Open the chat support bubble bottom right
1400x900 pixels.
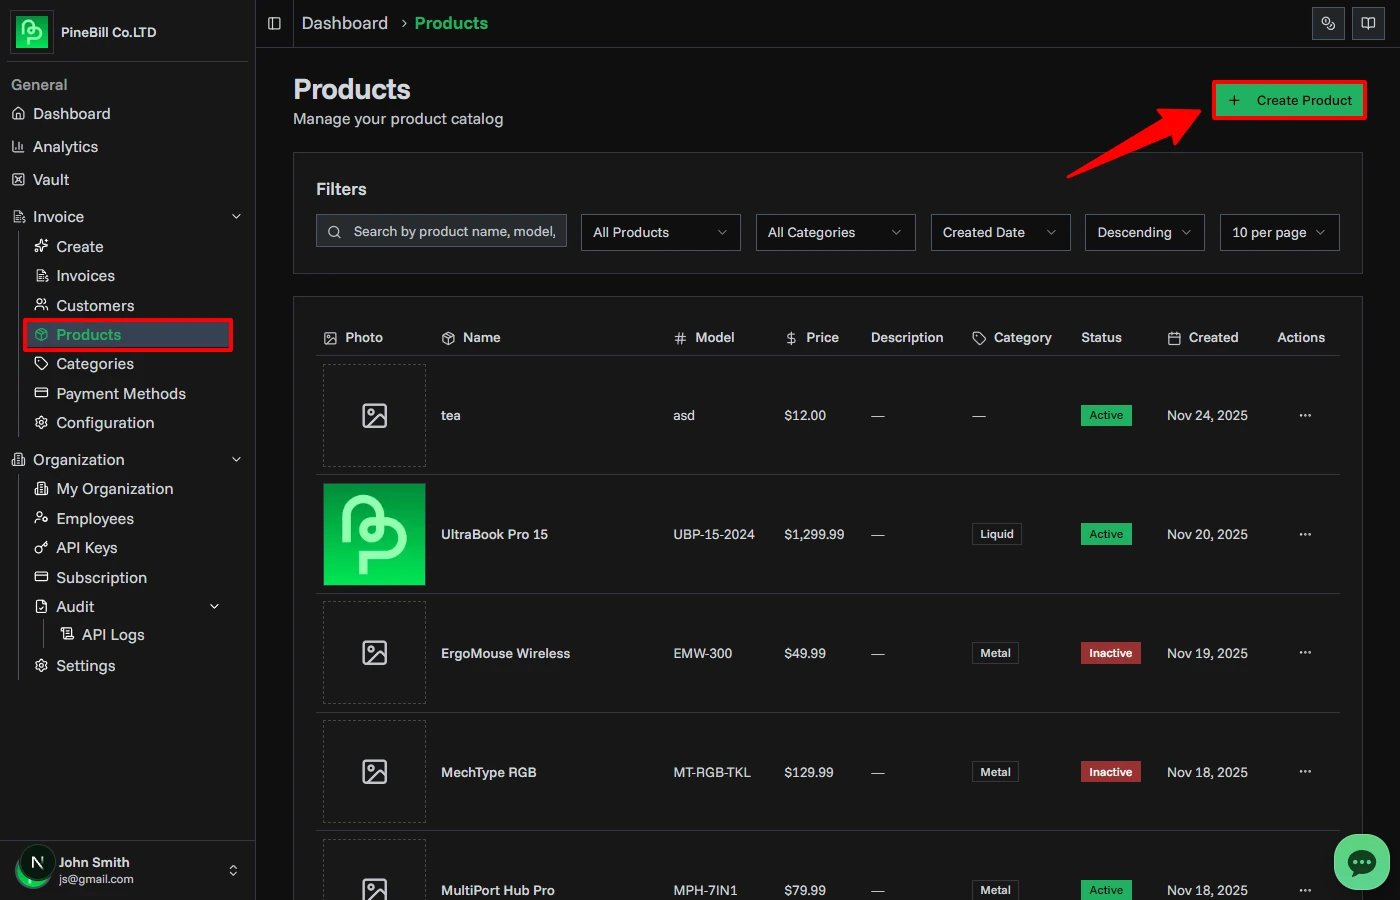coord(1361,862)
